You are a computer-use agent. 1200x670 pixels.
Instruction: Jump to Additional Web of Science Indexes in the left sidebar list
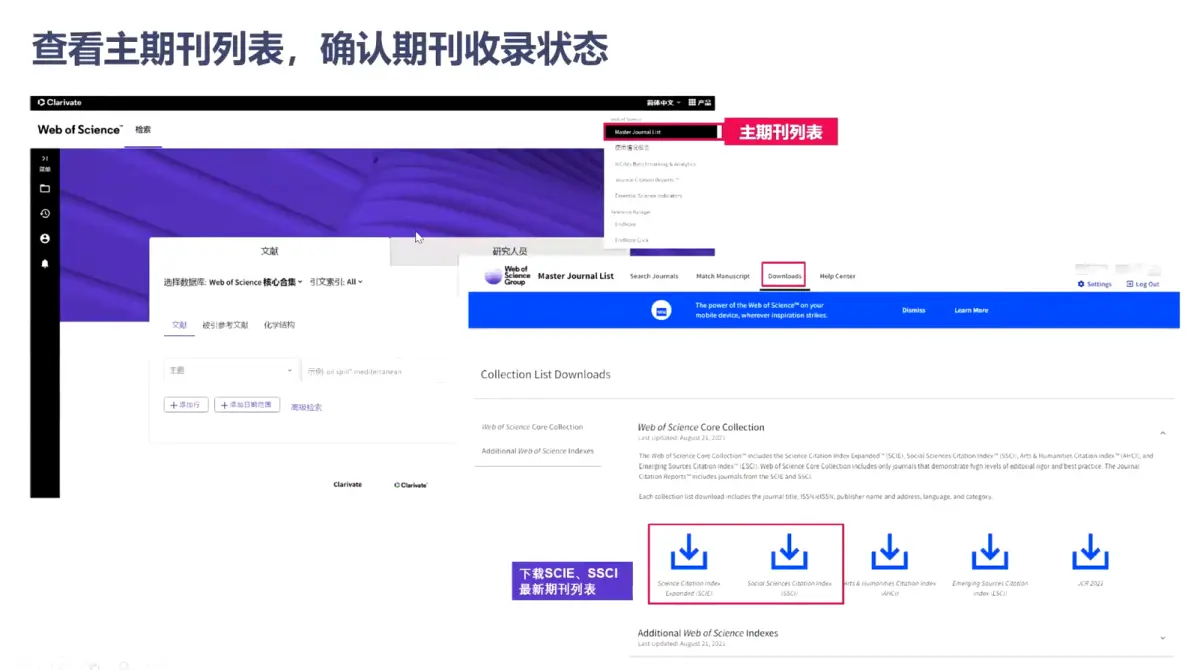[538, 451]
